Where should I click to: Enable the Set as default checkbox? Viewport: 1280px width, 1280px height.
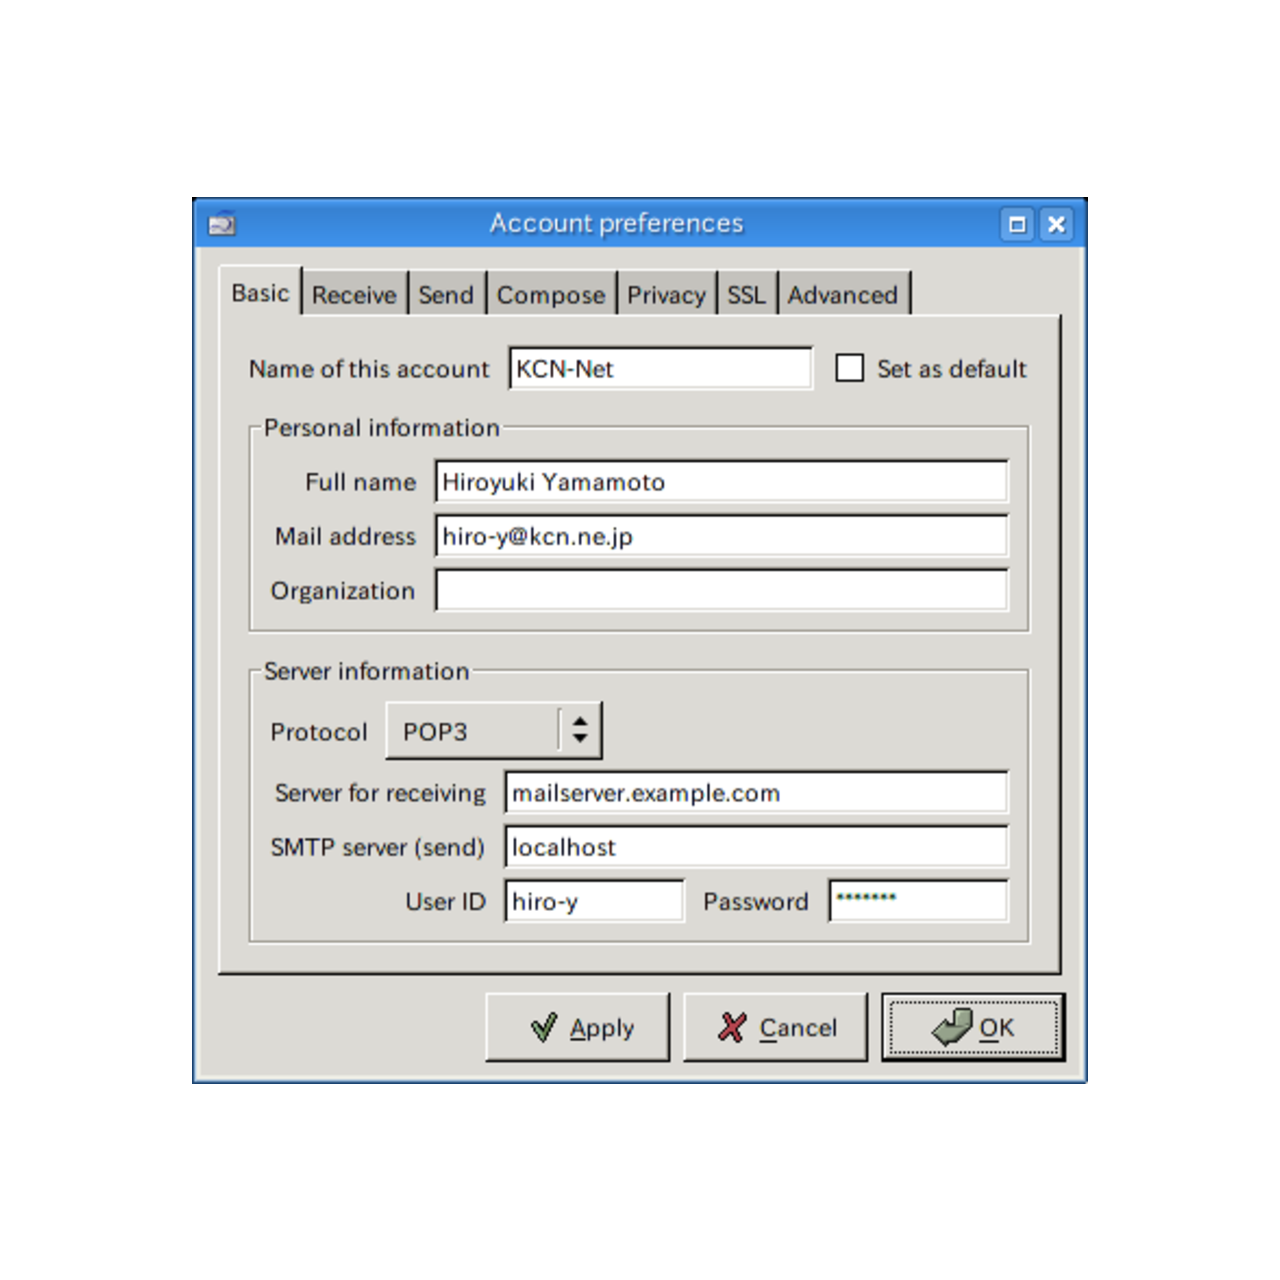pyautogui.click(x=850, y=369)
